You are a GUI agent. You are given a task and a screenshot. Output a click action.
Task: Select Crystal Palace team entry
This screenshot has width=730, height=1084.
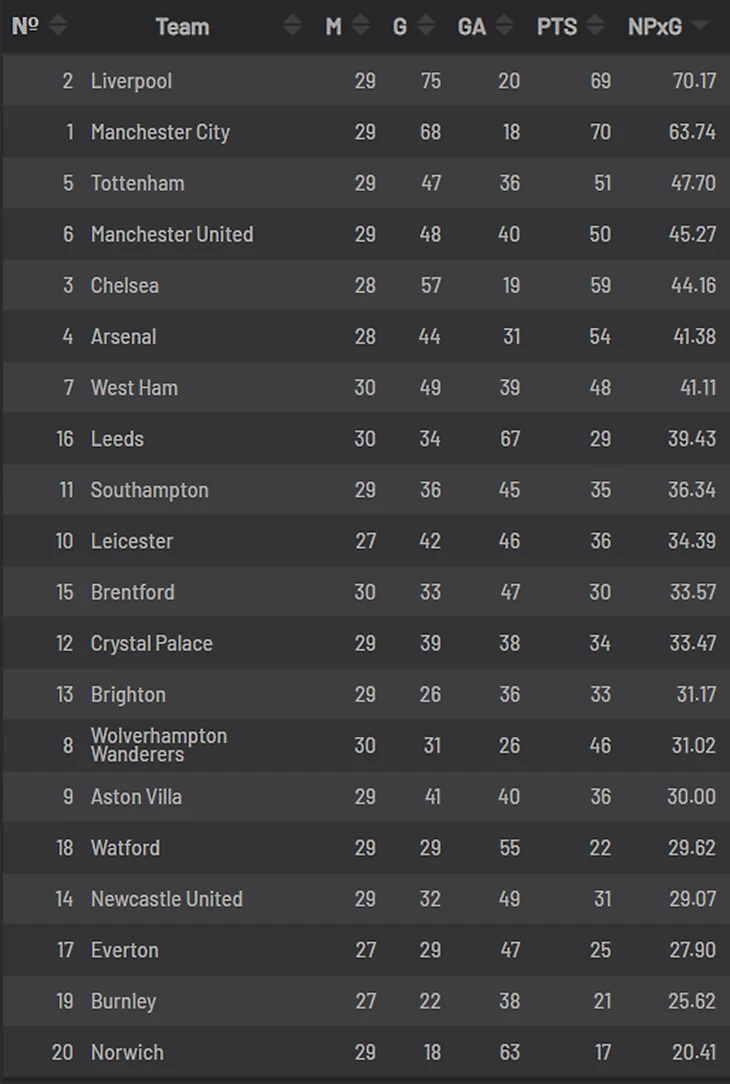(151, 643)
